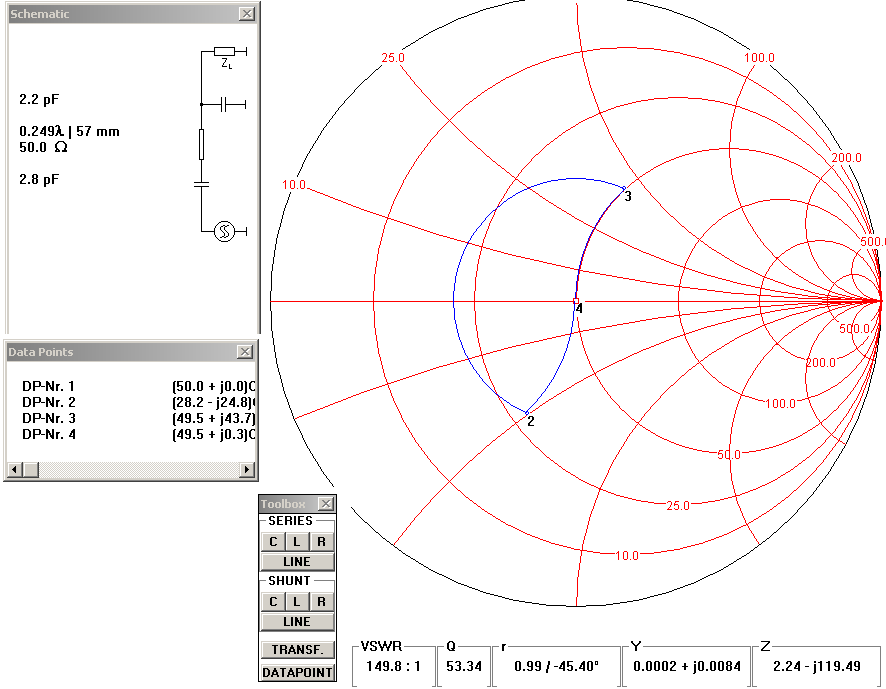Click the TRANSF. button in Toolbox
This screenshot has height=689, width=886.
coord(297,649)
